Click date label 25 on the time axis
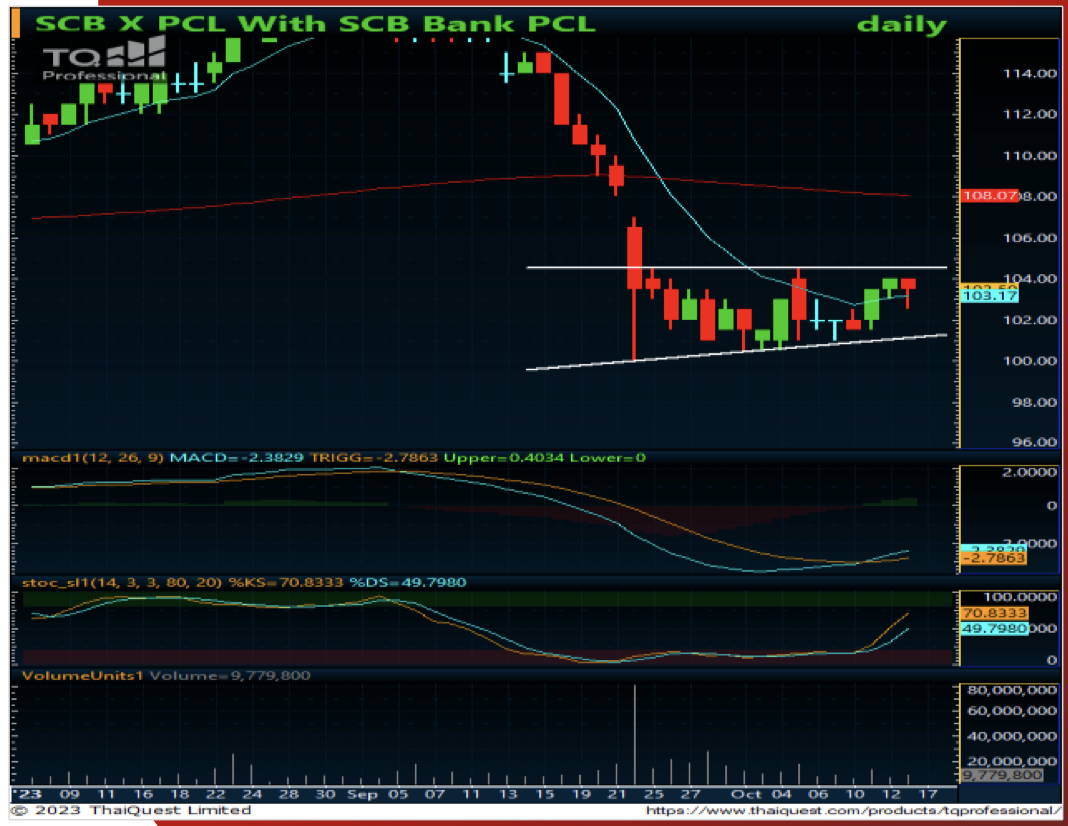This screenshot has height=826, width=1068. (x=654, y=794)
